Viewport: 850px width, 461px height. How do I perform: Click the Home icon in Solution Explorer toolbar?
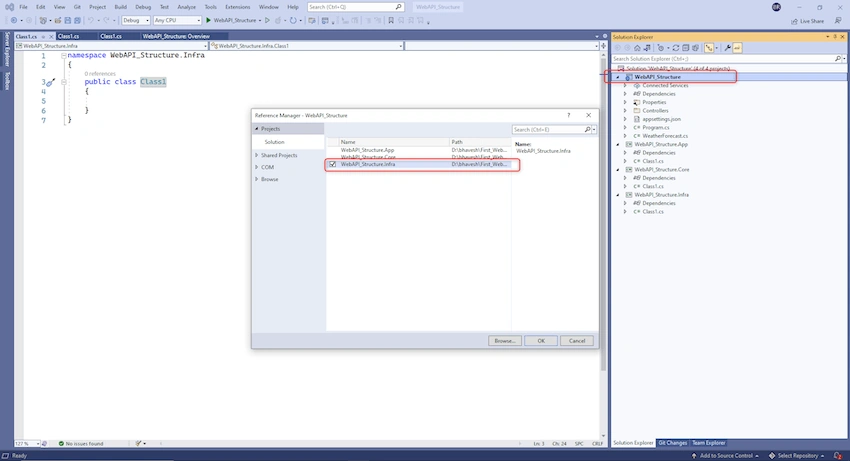click(x=637, y=48)
